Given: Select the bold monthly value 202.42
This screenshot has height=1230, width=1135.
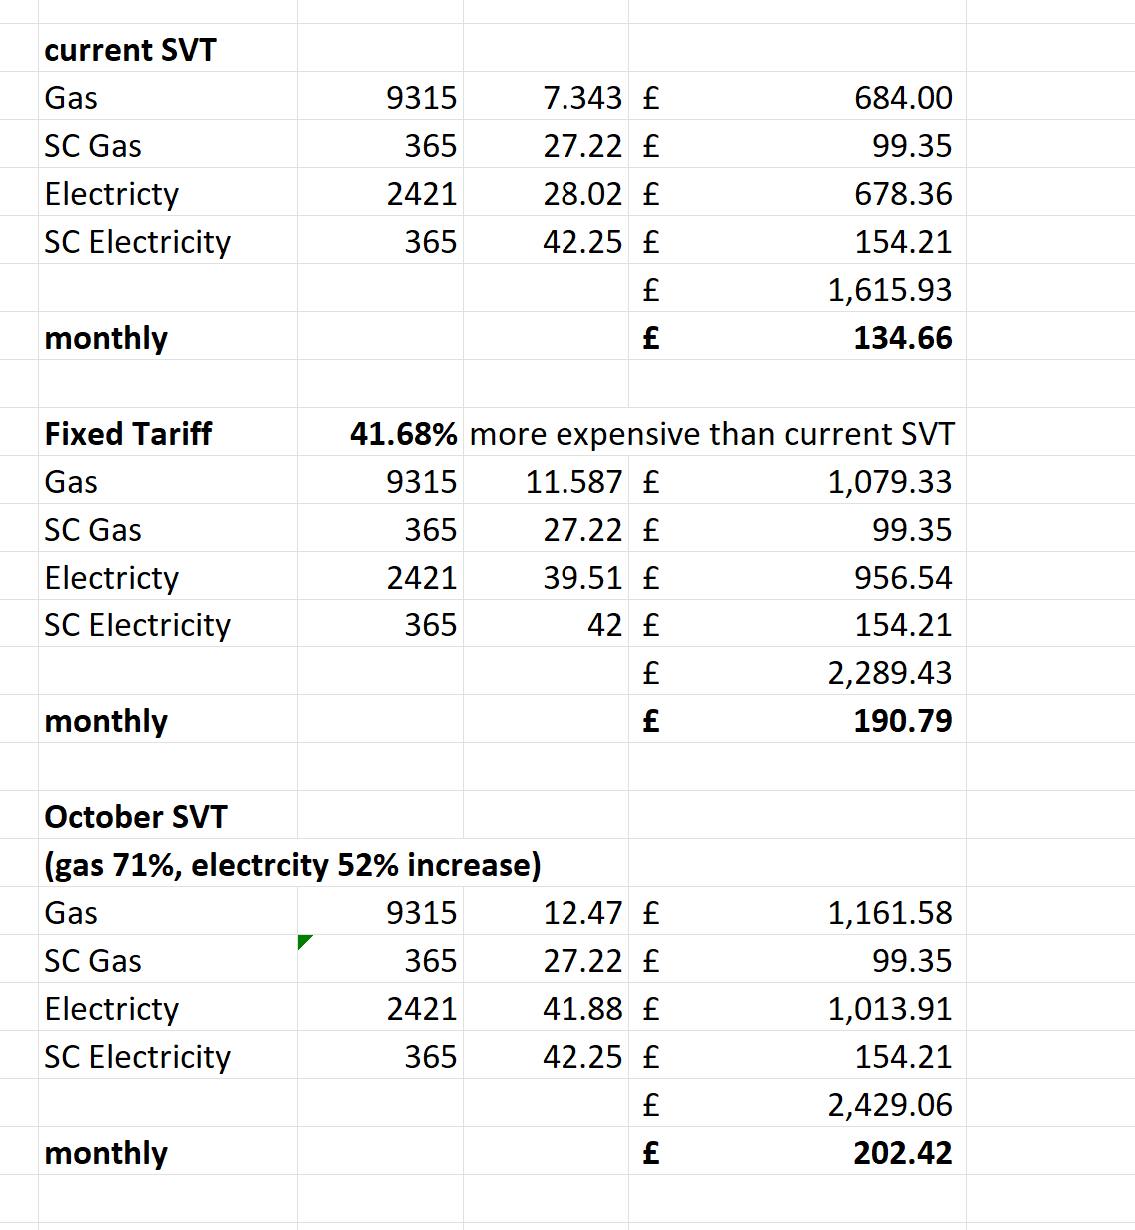Looking at the screenshot, I should (x=902, y=1153).
